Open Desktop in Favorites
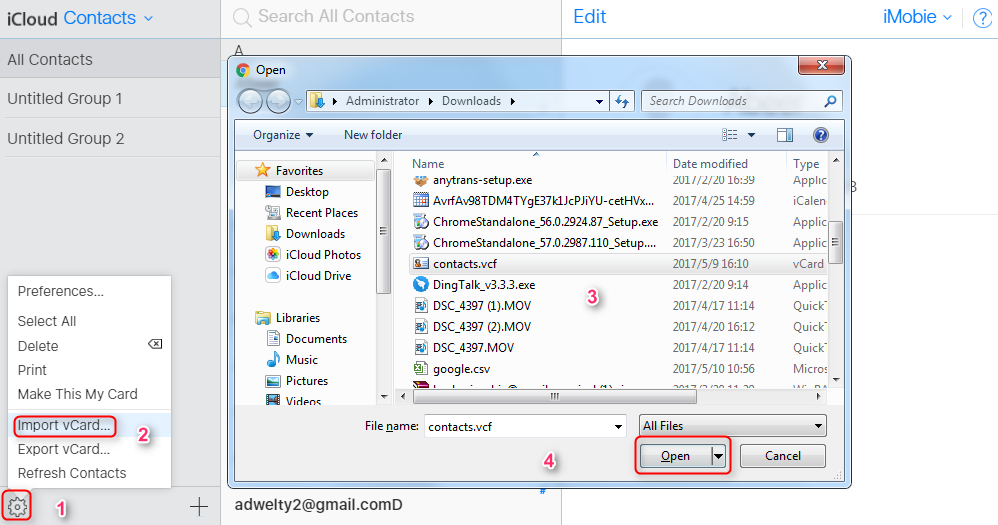 point(307,192)
